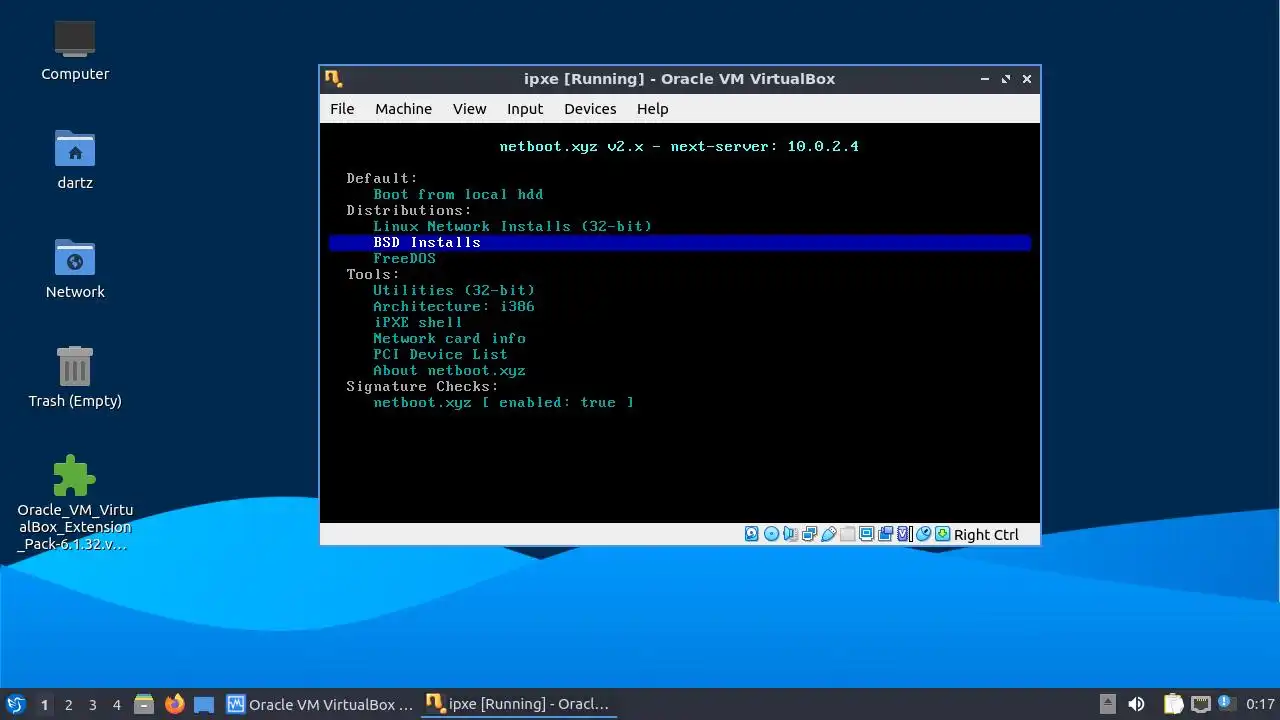
Task: Click the show desktop panel icon
Action: tap(204, 704)
